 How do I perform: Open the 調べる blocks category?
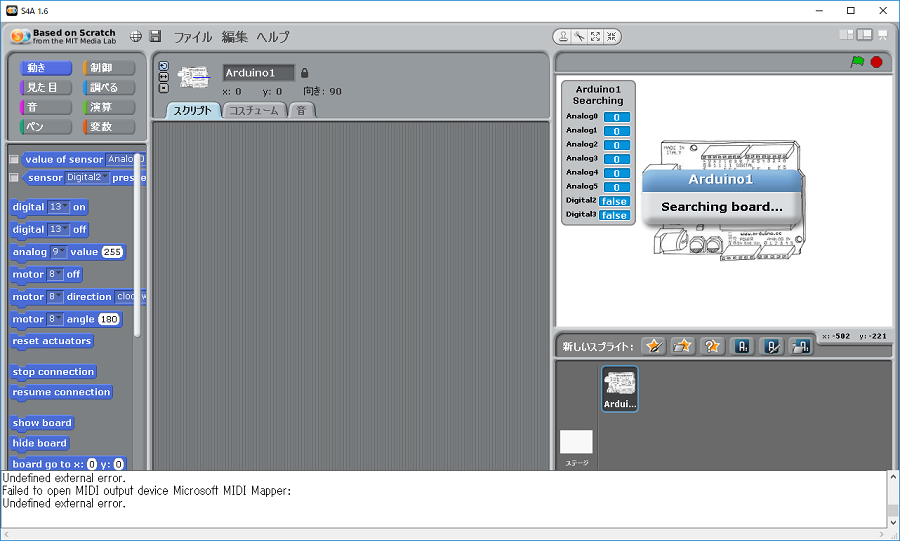tap(109, 87)
